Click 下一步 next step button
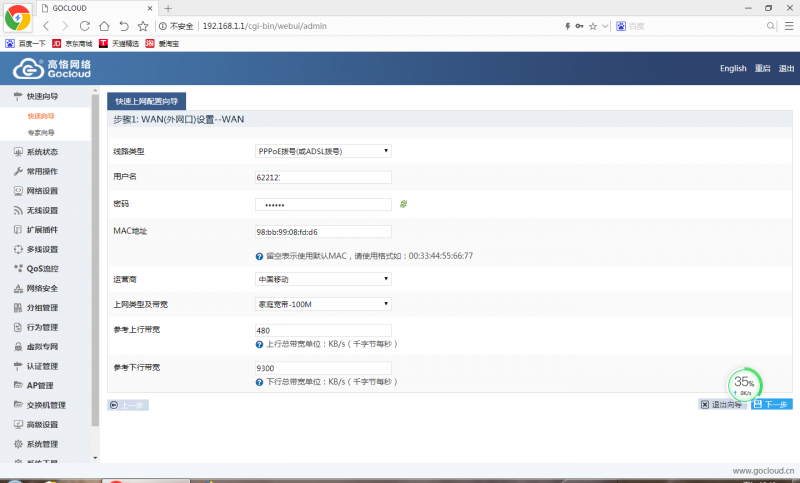 771,404
